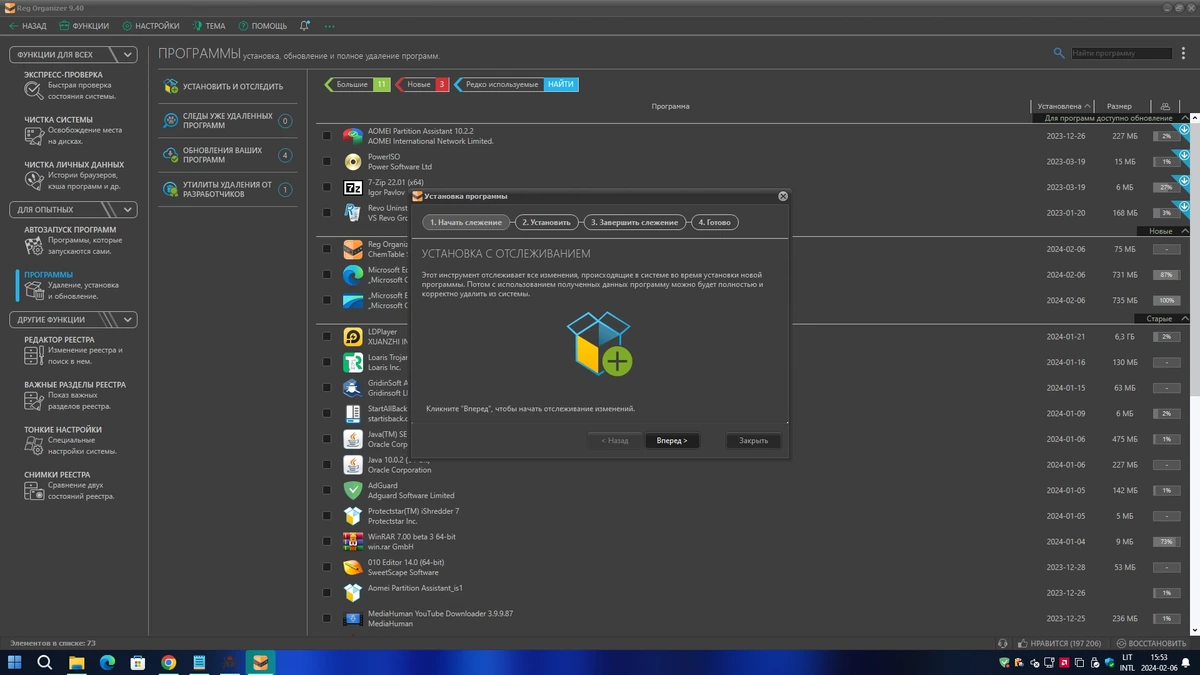Open Обновления ваших программ

(x=227, y=155)
